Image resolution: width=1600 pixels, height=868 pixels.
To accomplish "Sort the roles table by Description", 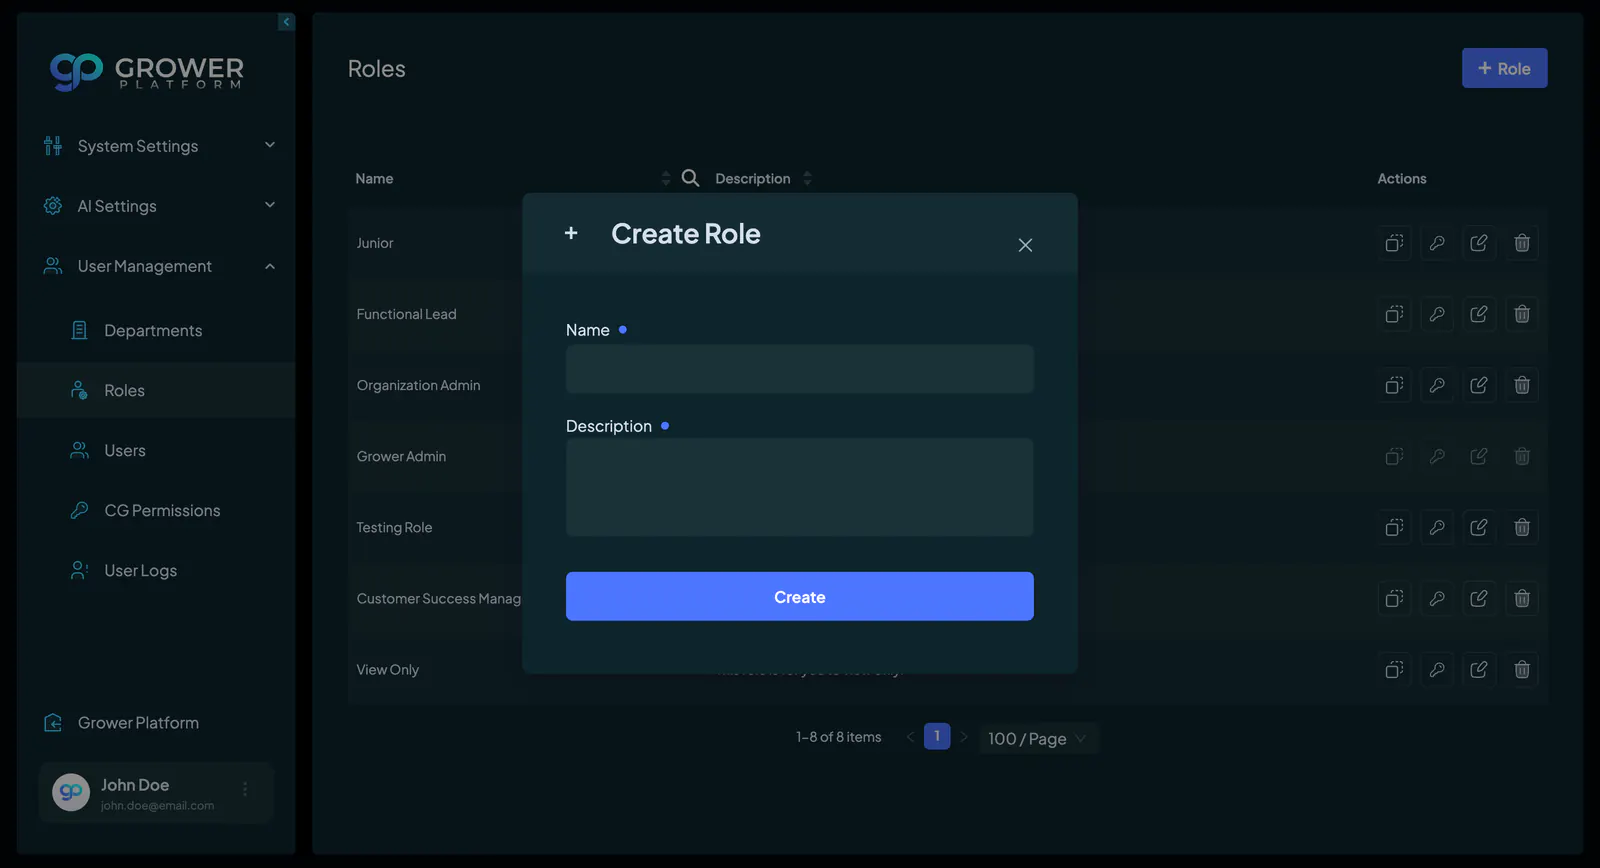I will 807,178.
